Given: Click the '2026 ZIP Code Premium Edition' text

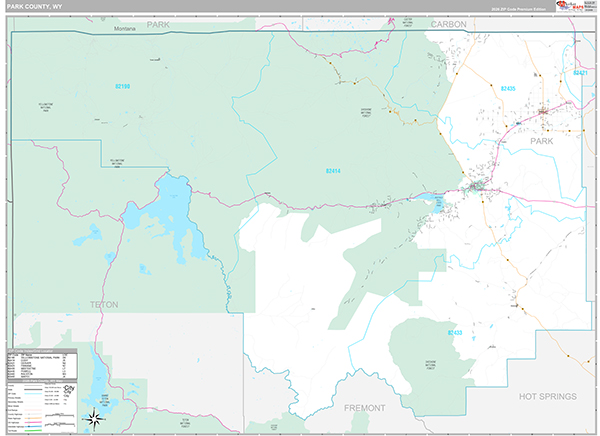Looking at the screenshot, I should 518,9.
